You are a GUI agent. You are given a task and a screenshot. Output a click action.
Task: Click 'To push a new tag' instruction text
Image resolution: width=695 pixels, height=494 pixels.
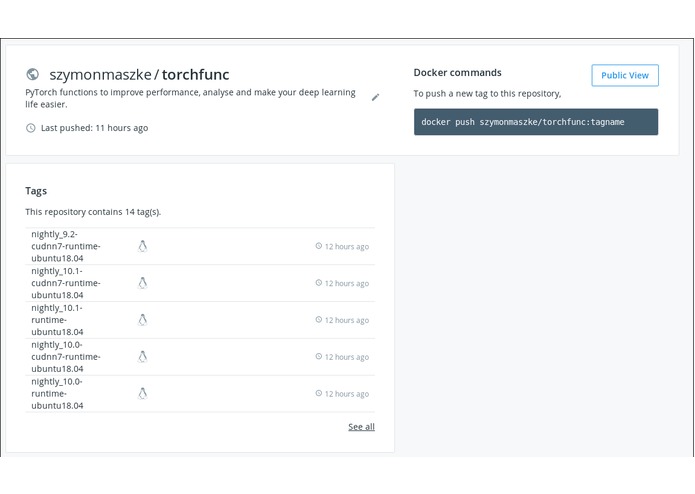point(487,94)
